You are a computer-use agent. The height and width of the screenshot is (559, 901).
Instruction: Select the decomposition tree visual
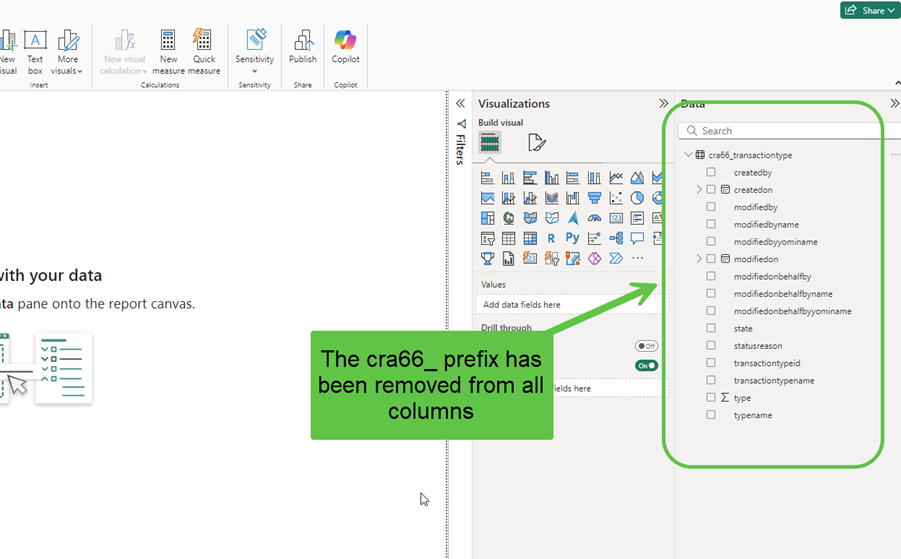click(616, 238)
